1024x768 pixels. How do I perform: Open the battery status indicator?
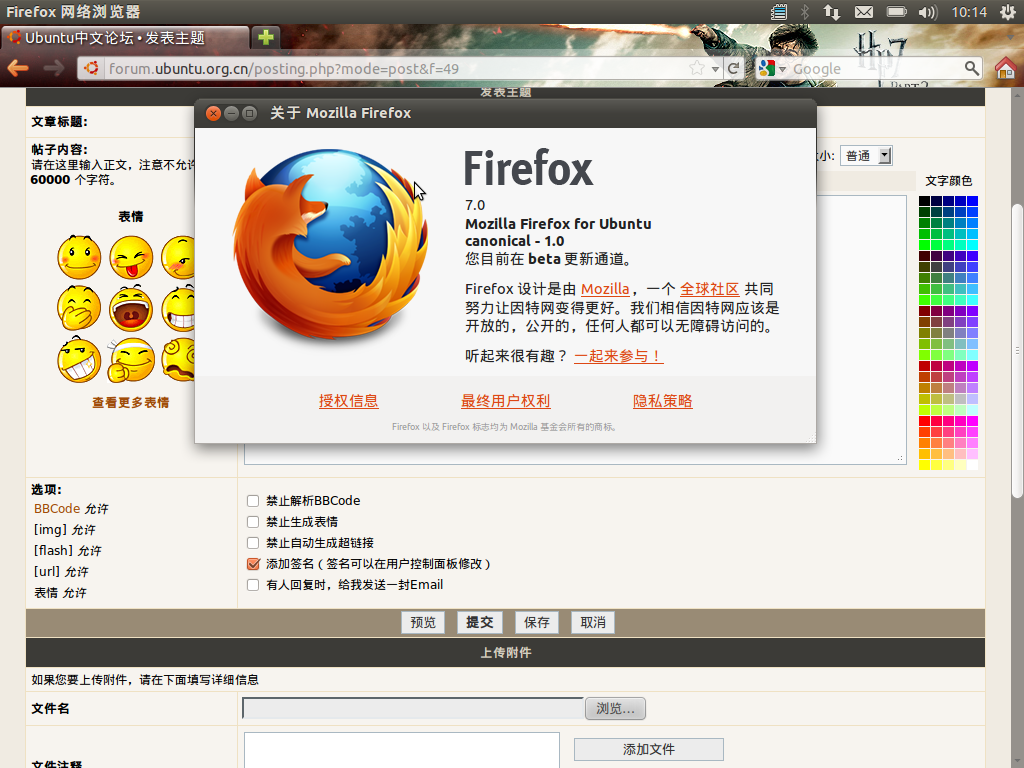(x=896, y=12)
